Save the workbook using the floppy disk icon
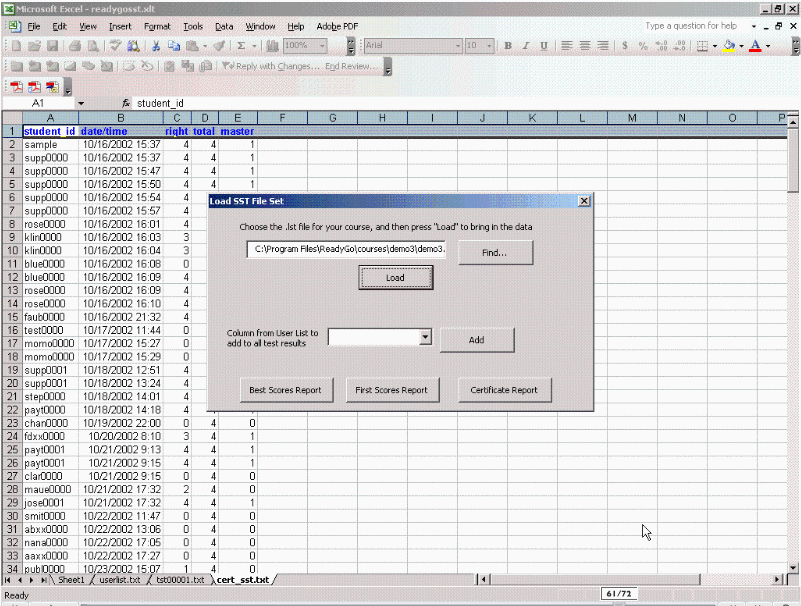801x606 pixels. point(52,46)
